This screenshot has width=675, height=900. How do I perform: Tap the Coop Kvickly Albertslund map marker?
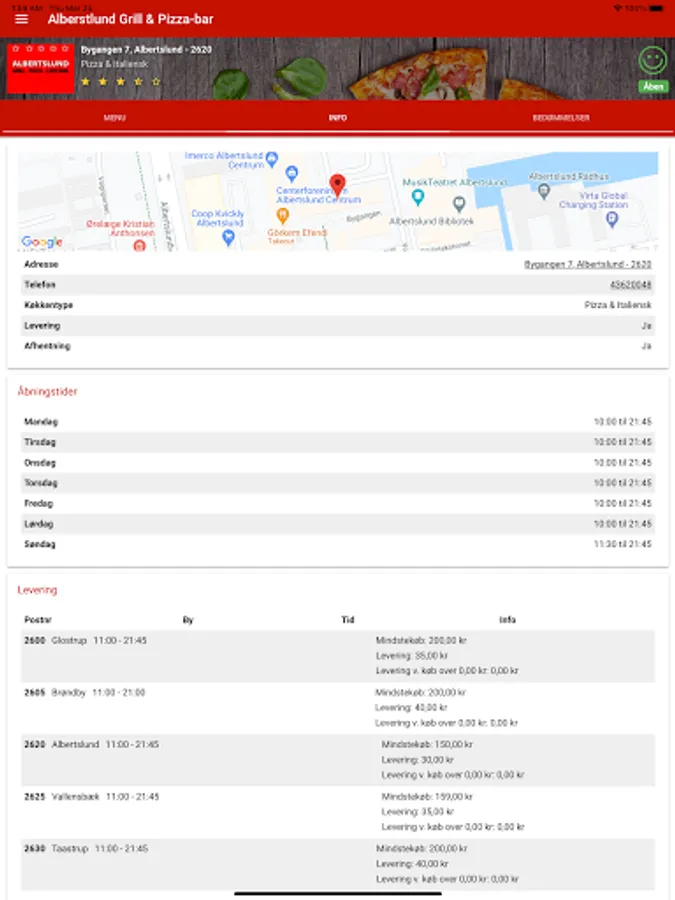click(228, 237)
